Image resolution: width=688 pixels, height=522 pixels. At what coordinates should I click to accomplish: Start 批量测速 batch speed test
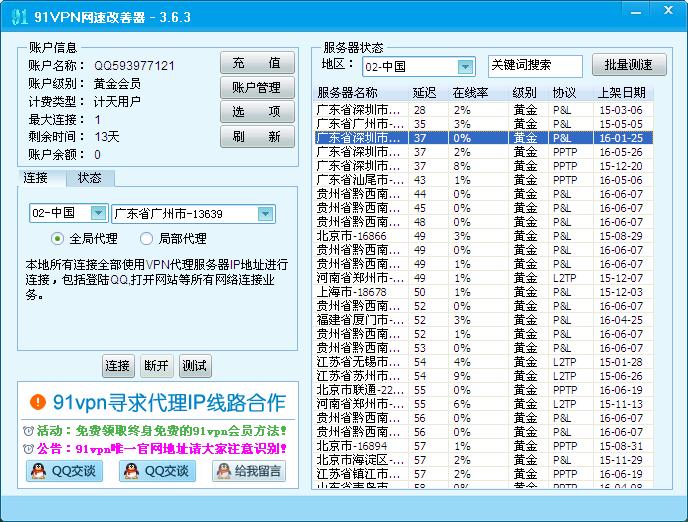coord(629,65)
